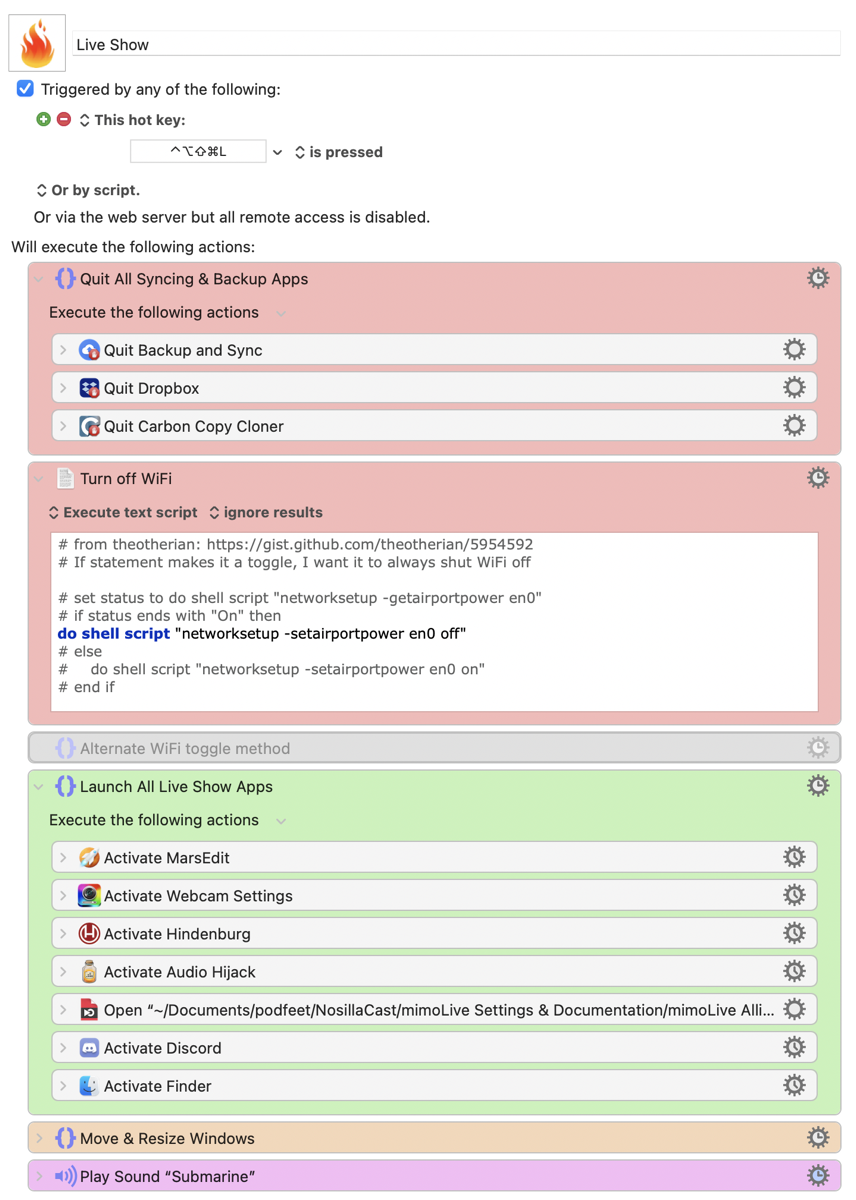Click the flame macro icon
Screen dimensions: 856x1200
point(37,43)
